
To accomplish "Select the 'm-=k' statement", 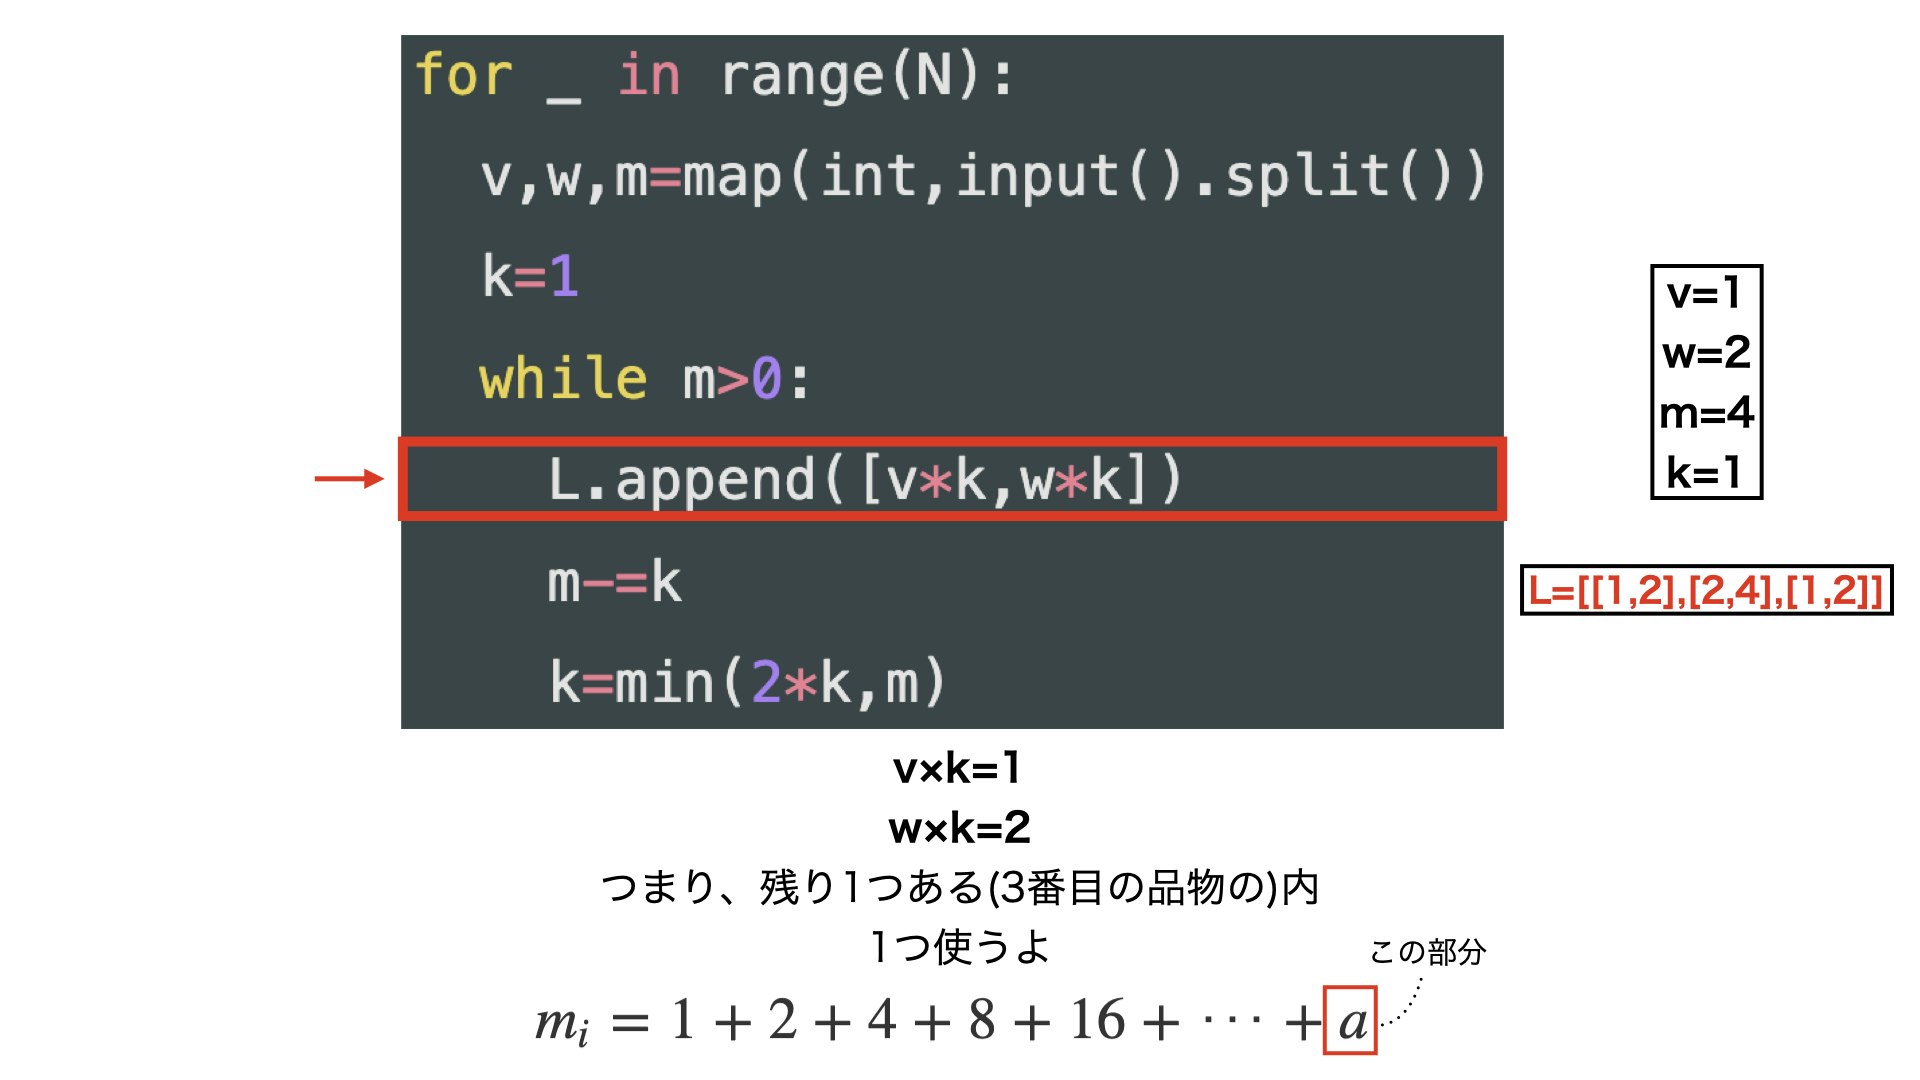I will [x=613, y=580].
